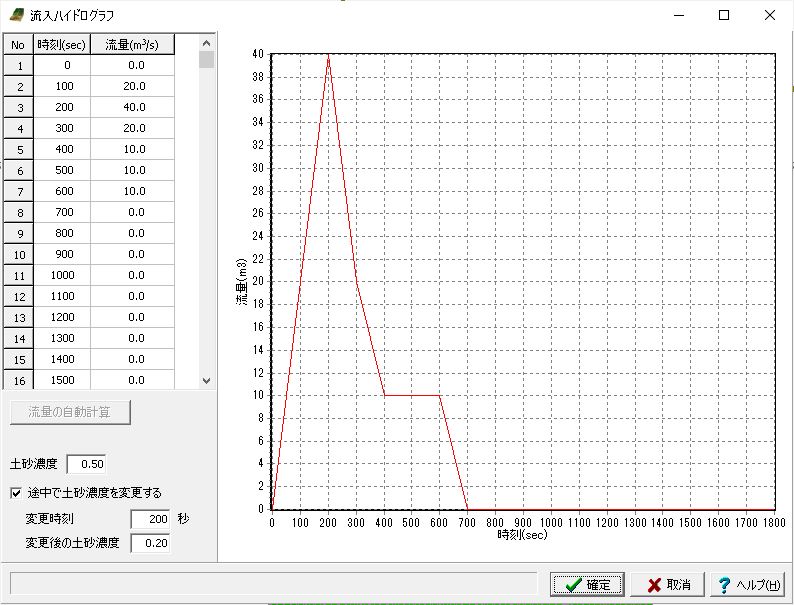Select row header number 8
Viewport: 794px width, 605px height.
pos(19,213)
